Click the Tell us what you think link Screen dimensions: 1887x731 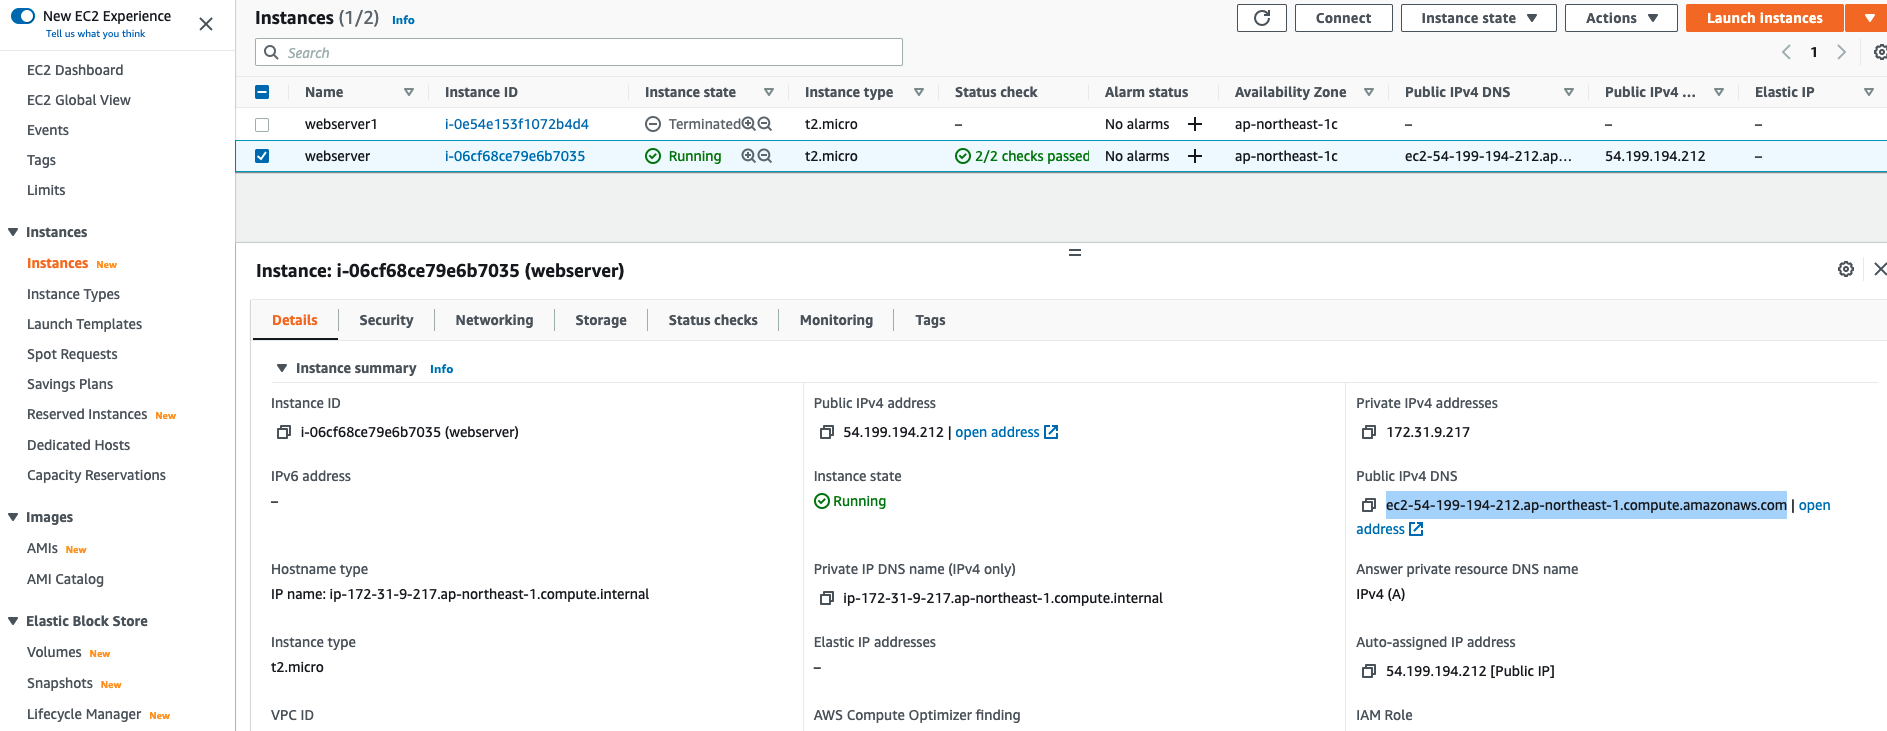pos(95,34)
